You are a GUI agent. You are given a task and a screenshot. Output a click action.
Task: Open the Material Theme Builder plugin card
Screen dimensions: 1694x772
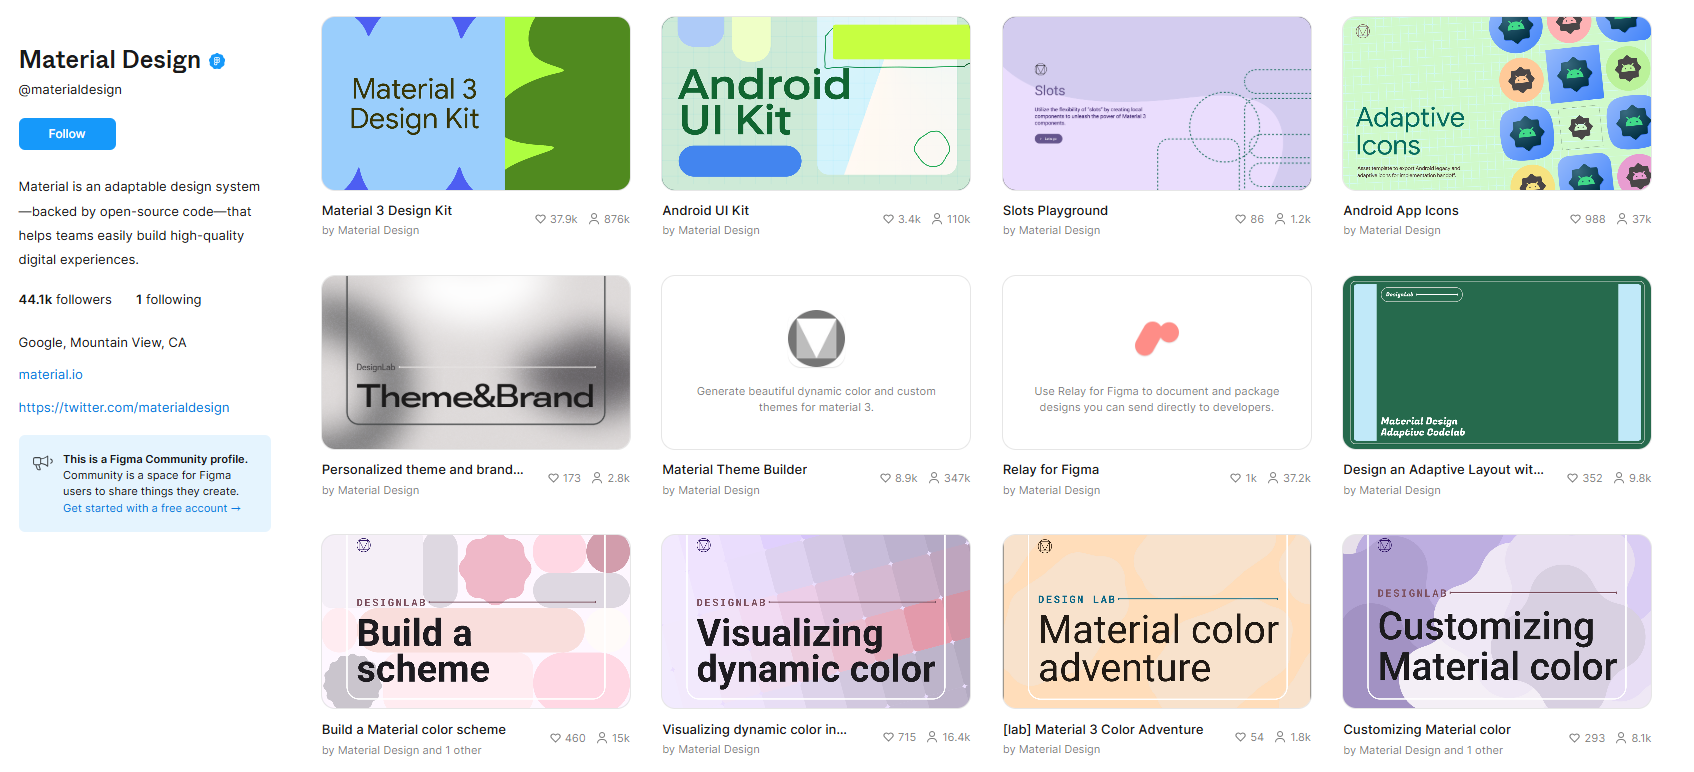816,362
